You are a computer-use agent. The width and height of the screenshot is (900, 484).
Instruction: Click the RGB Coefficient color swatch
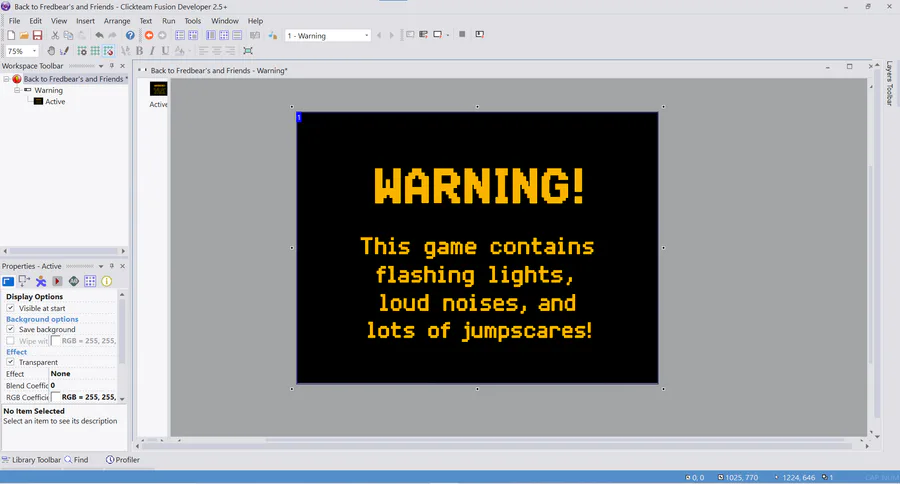[56, 397]
